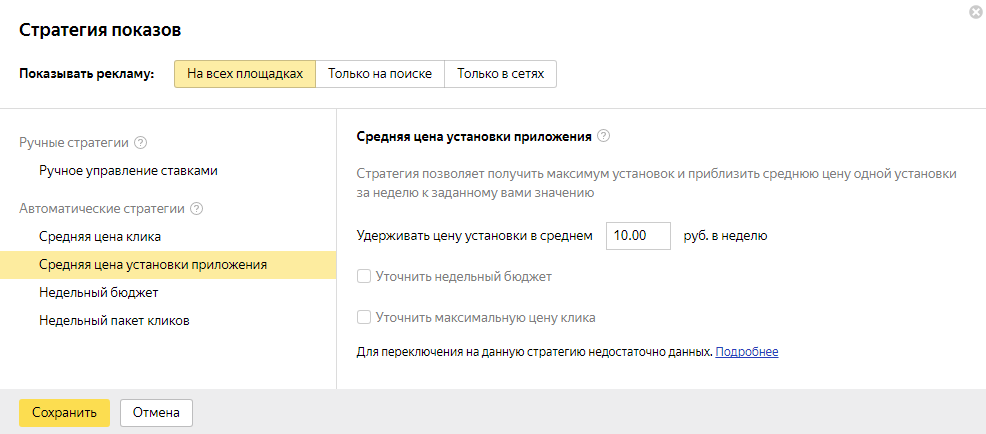The height and width of the screenshot is (434, 986).
Task: Select the На всех площадках option
Action: pos(245,75)
